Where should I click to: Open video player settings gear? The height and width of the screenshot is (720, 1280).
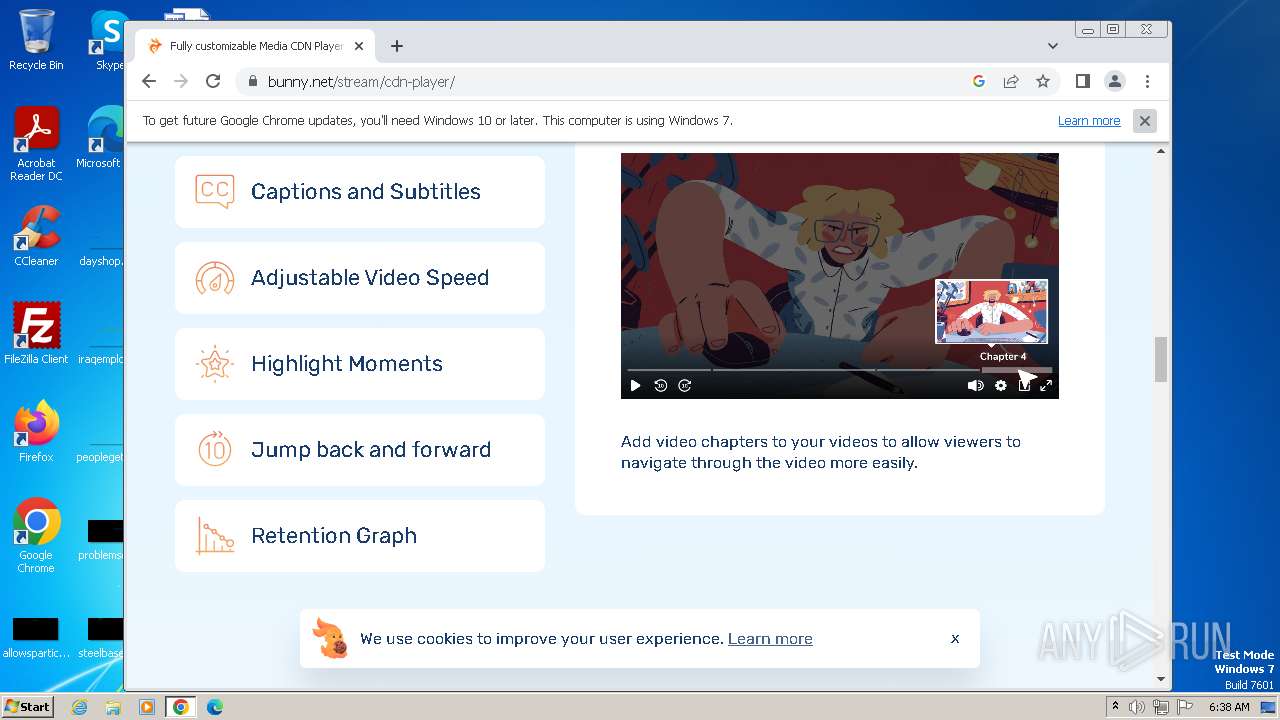click(x=1000, y=386)
